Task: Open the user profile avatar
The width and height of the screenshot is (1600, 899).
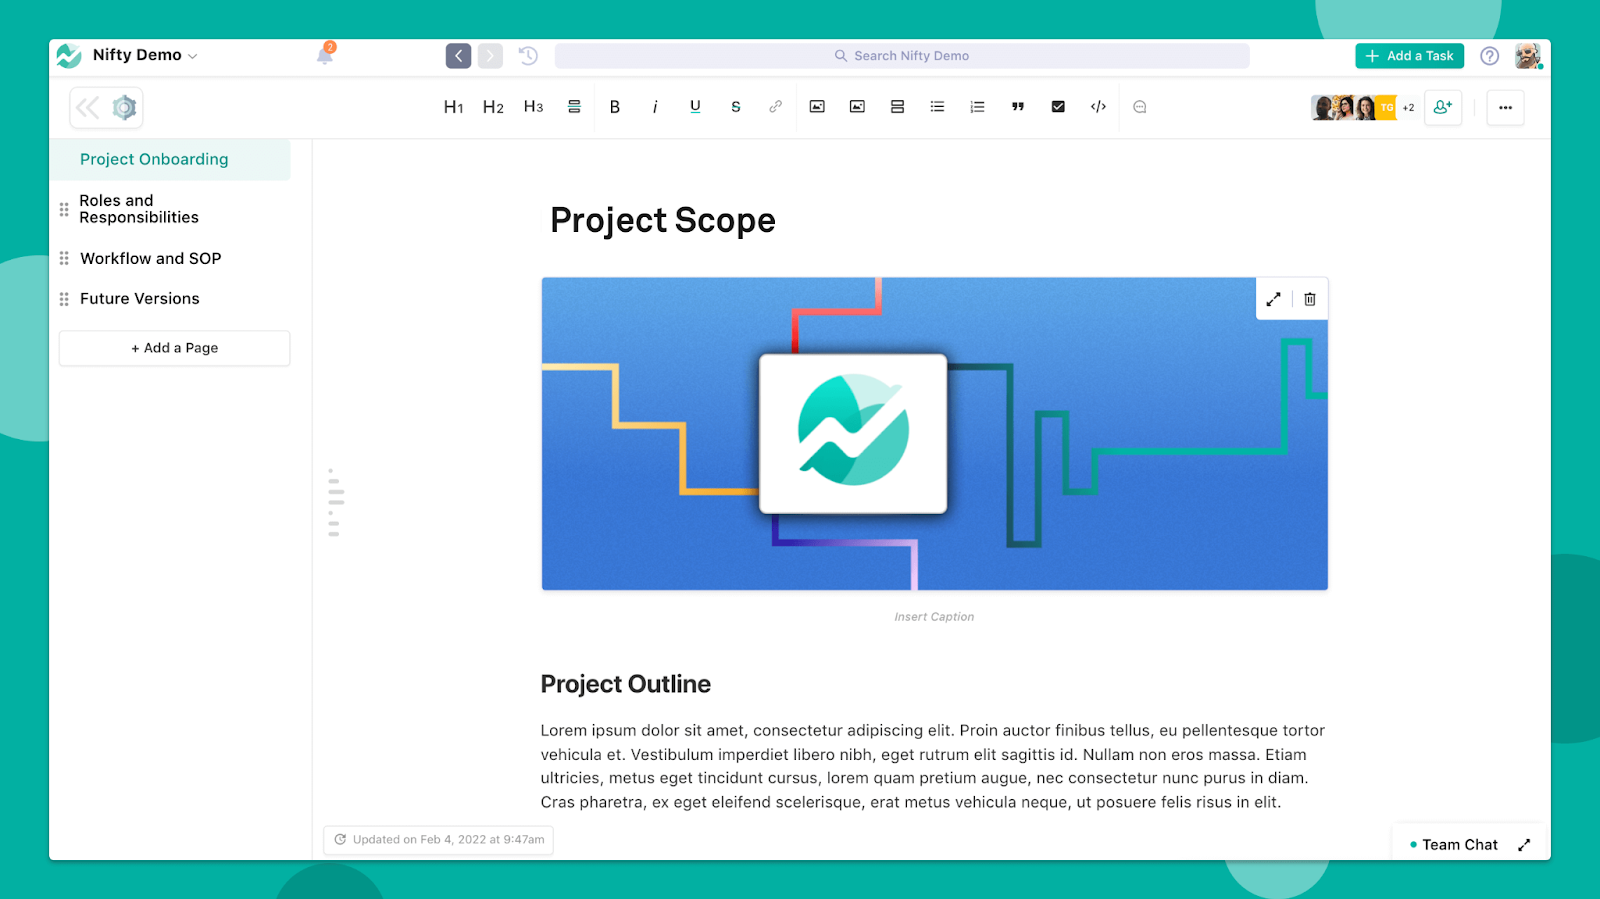Action: (x=1527, y=56)
